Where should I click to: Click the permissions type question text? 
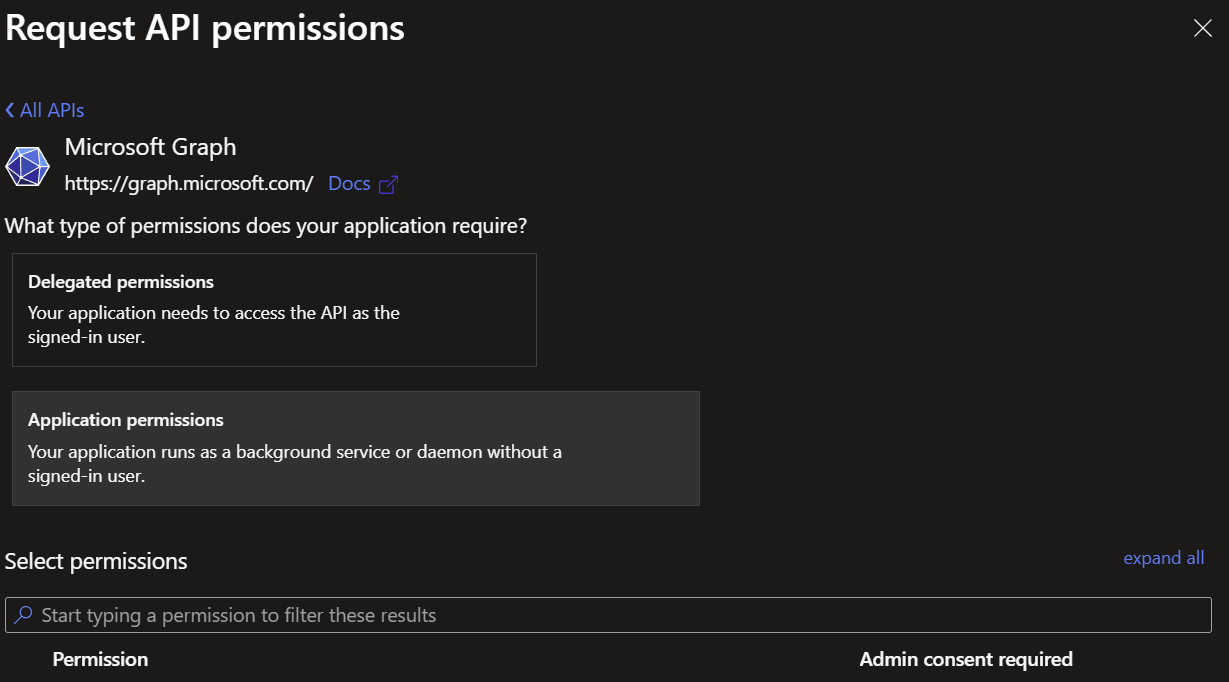(266, 226)
